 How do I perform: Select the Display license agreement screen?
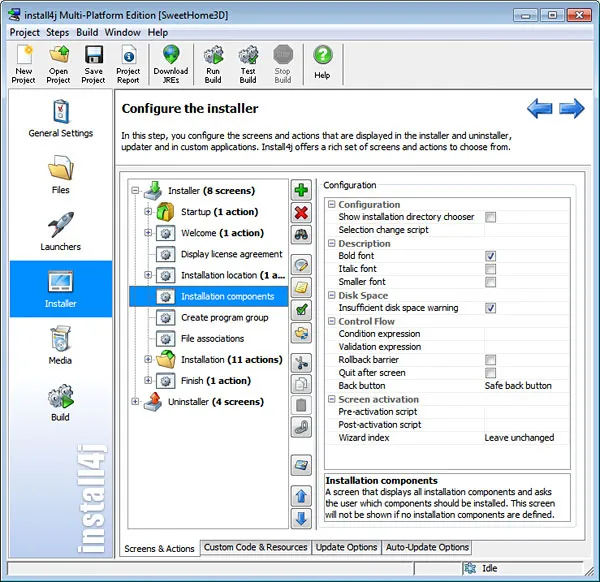[232, 254]
